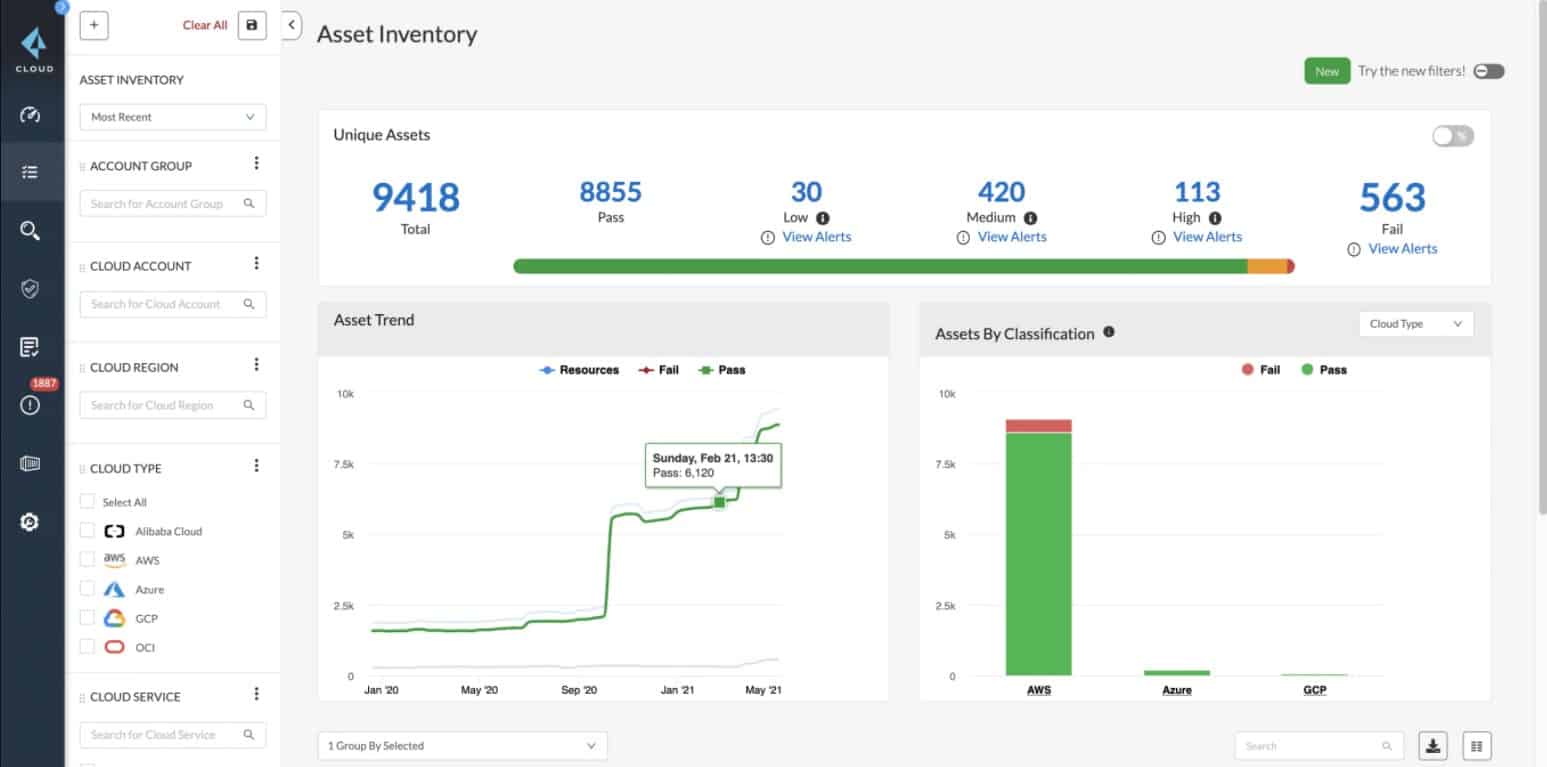The width and height of the screenshot is (1547, 767).
Task: Click the Assets By Classification info icon
Action: [x=1109, y=332]
